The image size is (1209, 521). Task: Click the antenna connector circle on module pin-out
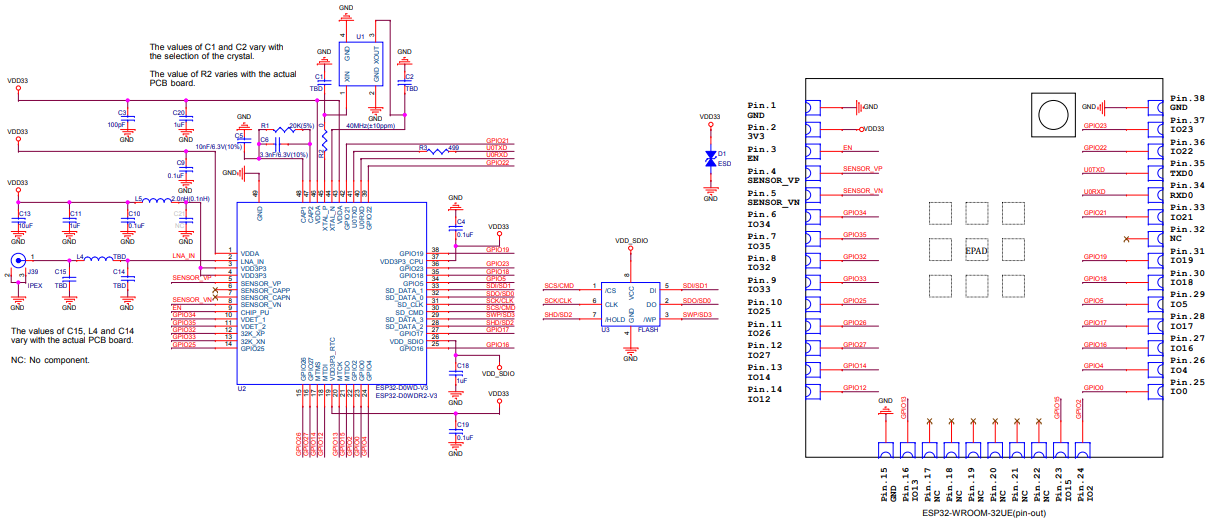(x=1051, y=113)
